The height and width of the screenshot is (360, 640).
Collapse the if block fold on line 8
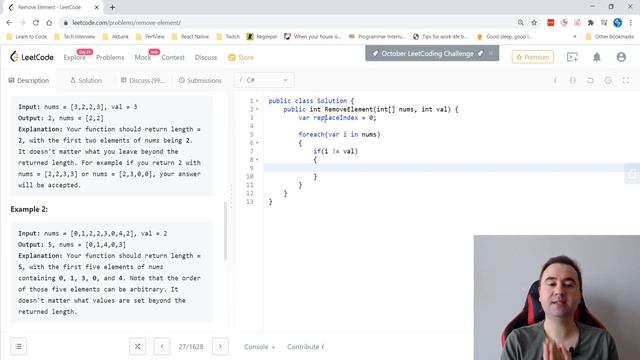257,160
